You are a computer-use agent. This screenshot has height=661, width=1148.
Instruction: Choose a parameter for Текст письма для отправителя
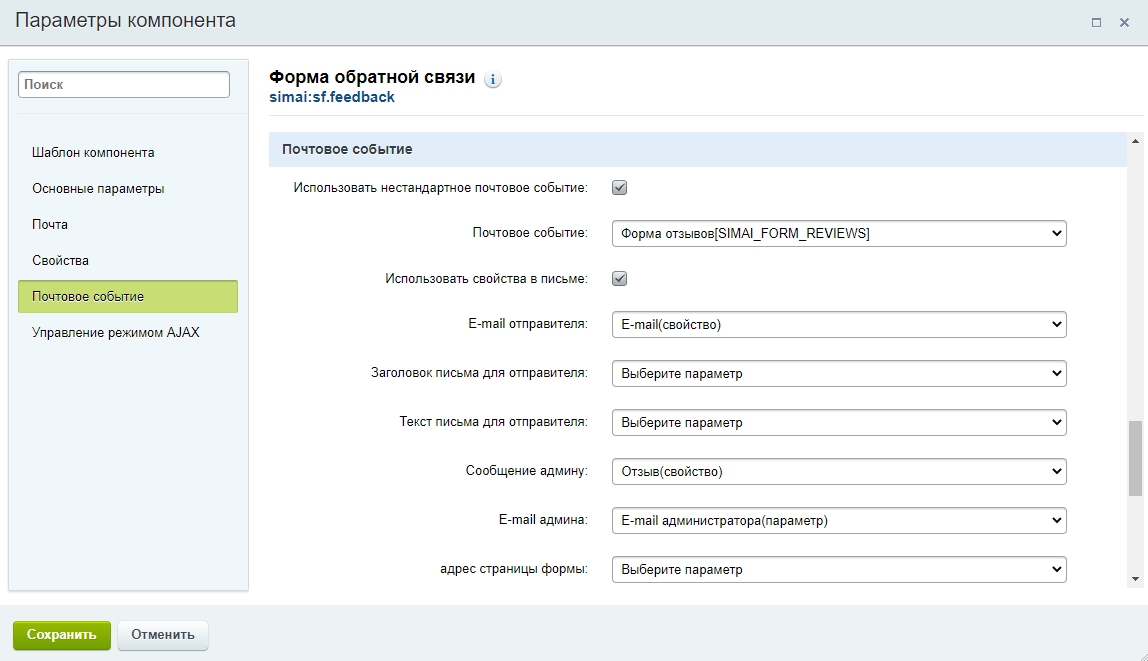[838, 423]
